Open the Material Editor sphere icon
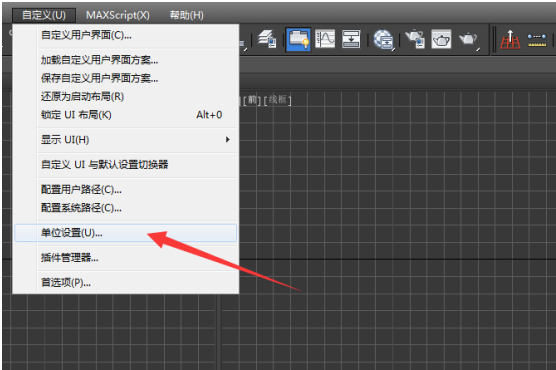Image resolution: width=556 pixels, height=370 pixels. [x=383, y=39]
